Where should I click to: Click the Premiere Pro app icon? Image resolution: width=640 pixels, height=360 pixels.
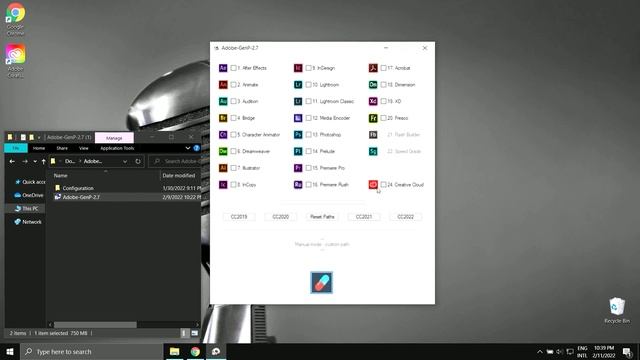(x=298, y=168)
